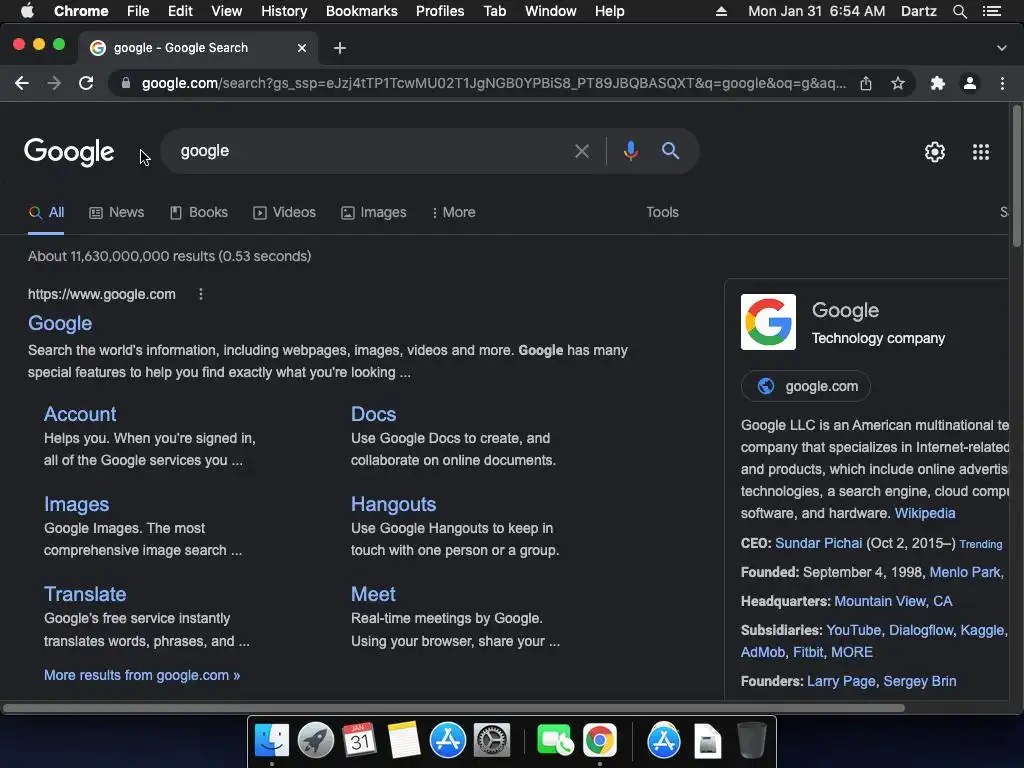Open the Profiles menu

(440, 11)
